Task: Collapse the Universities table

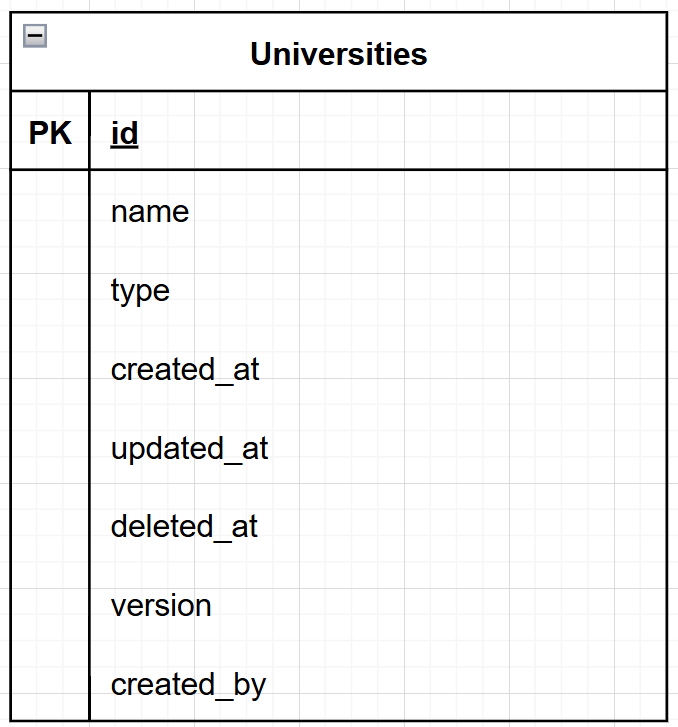Action: (x=35, y=36)
